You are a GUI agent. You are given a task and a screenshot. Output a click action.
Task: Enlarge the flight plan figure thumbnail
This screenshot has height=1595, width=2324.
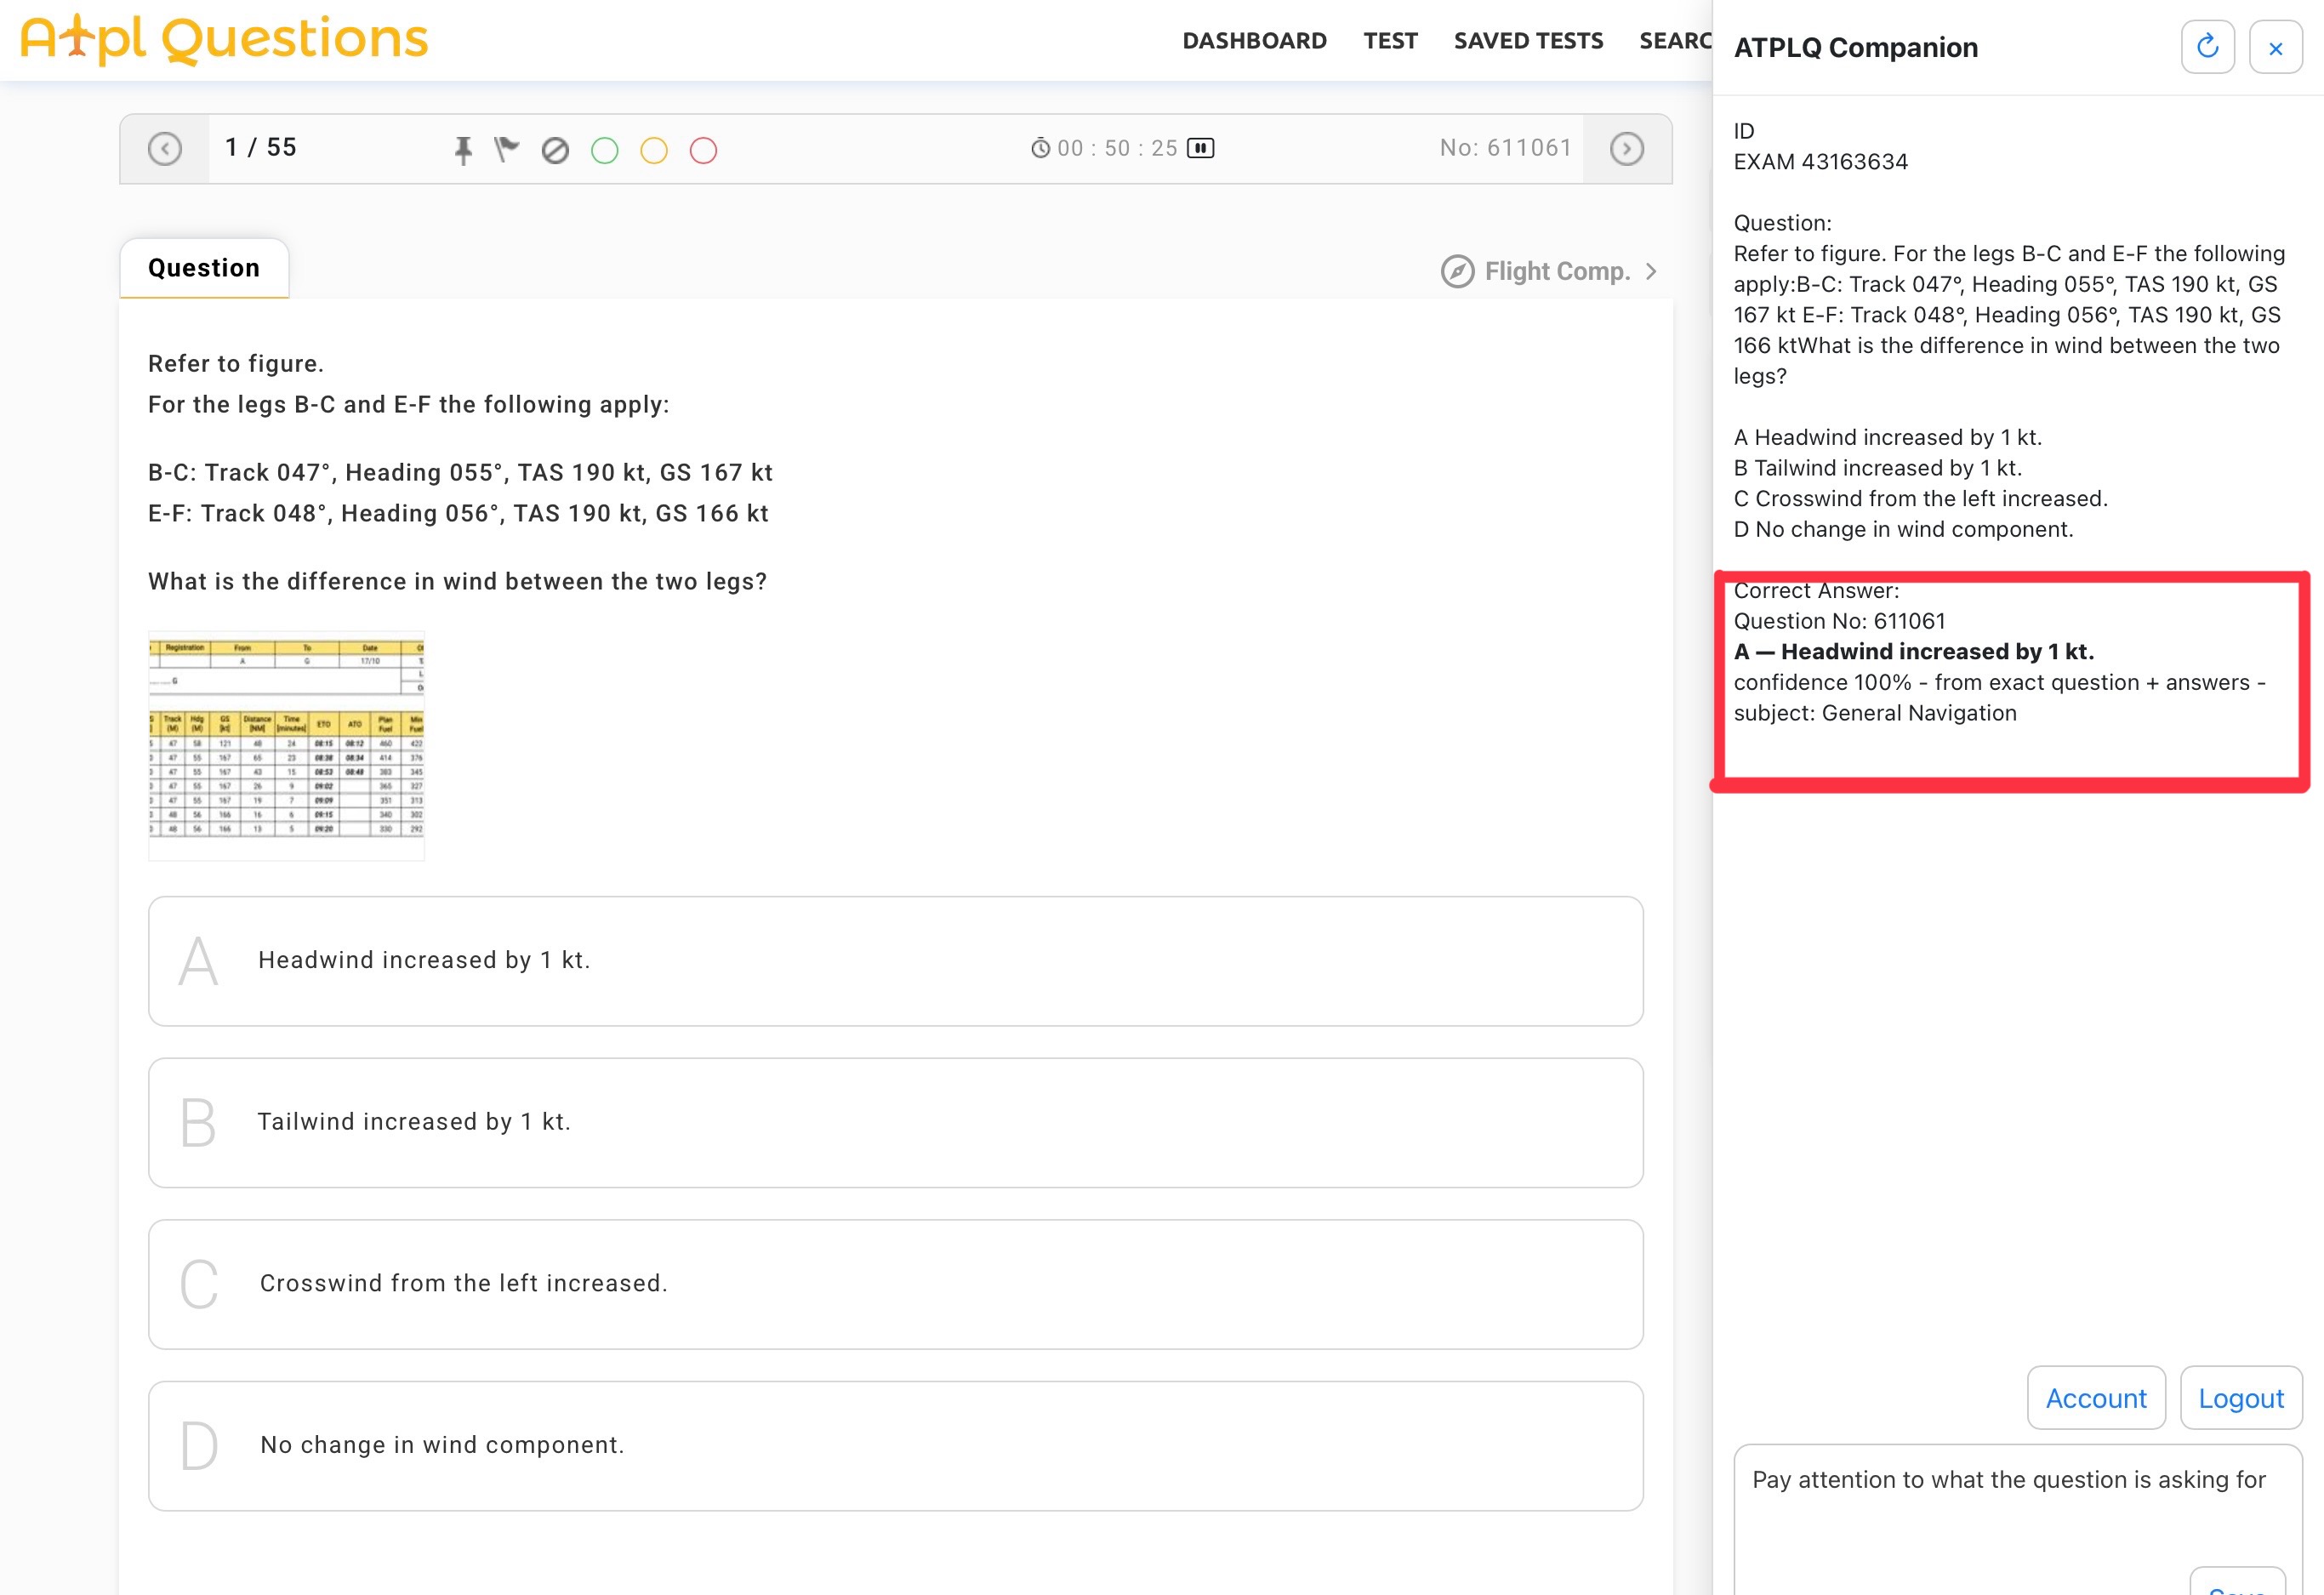pos(287,745)
